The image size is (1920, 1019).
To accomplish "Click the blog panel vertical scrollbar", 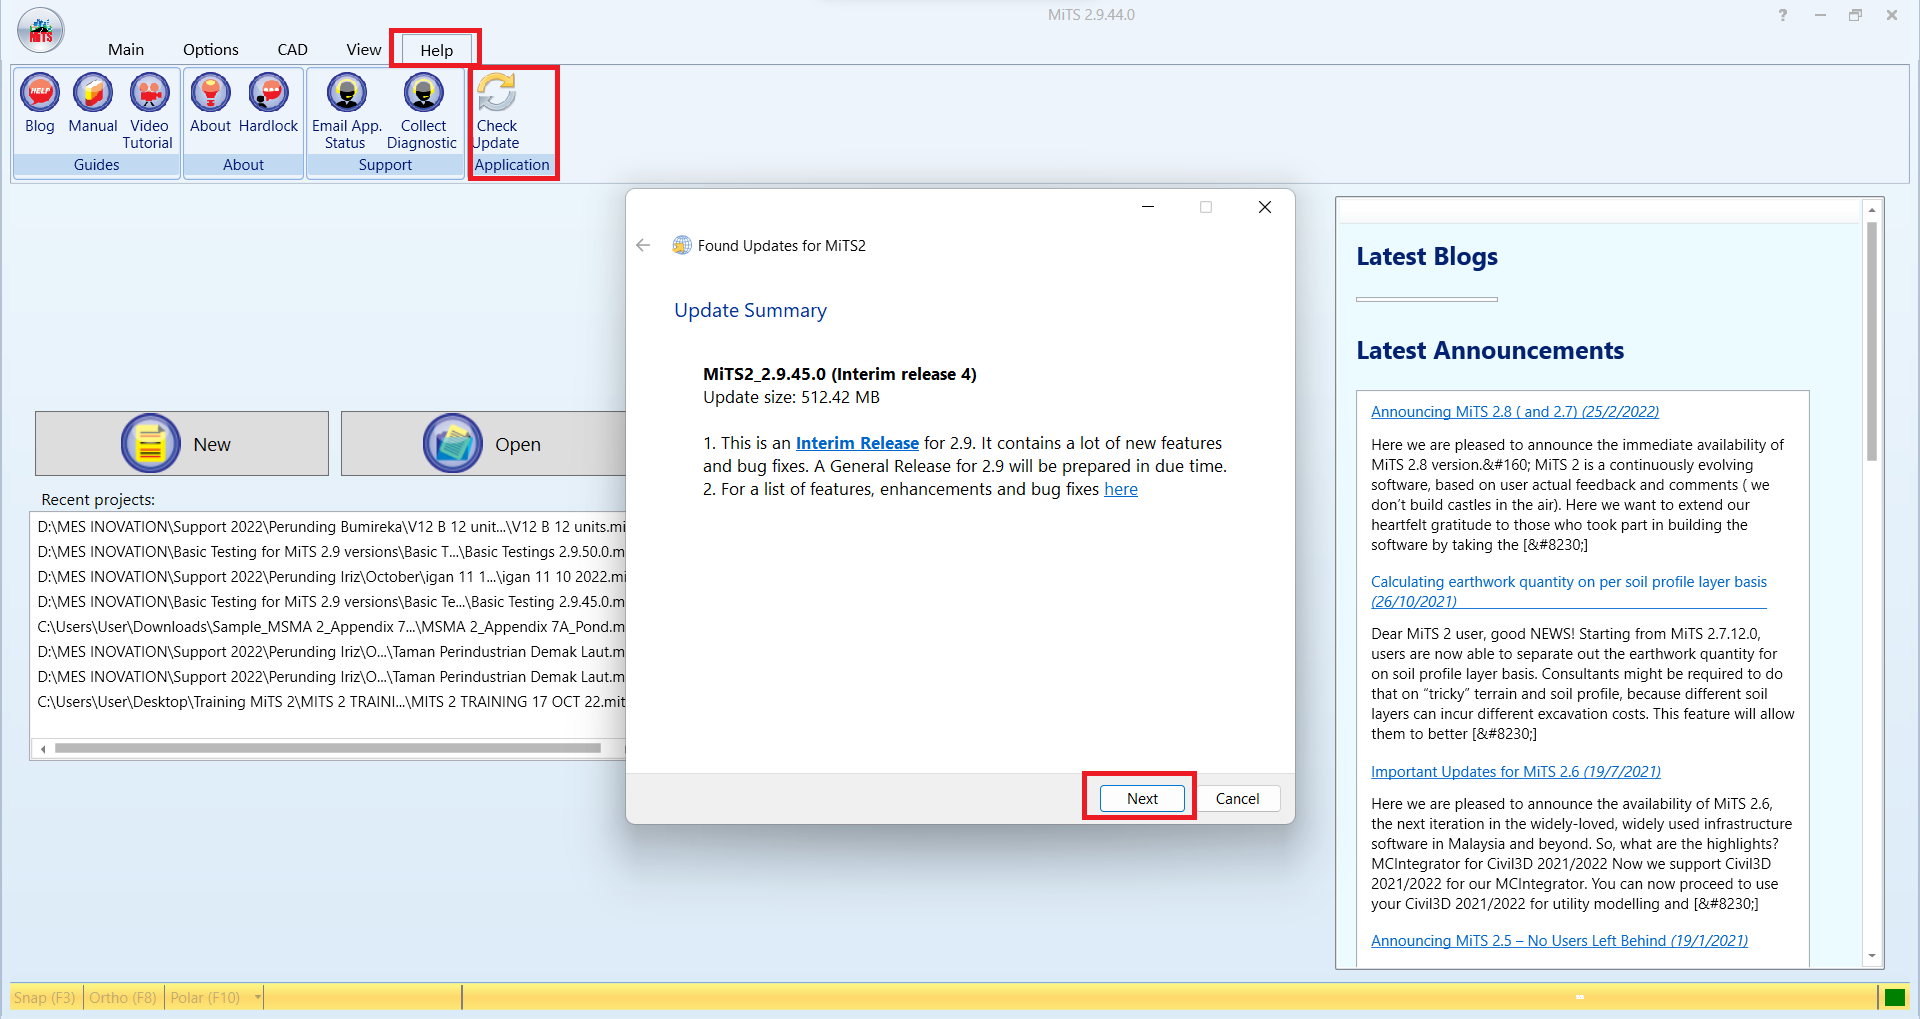I will tap(1871, 341).
